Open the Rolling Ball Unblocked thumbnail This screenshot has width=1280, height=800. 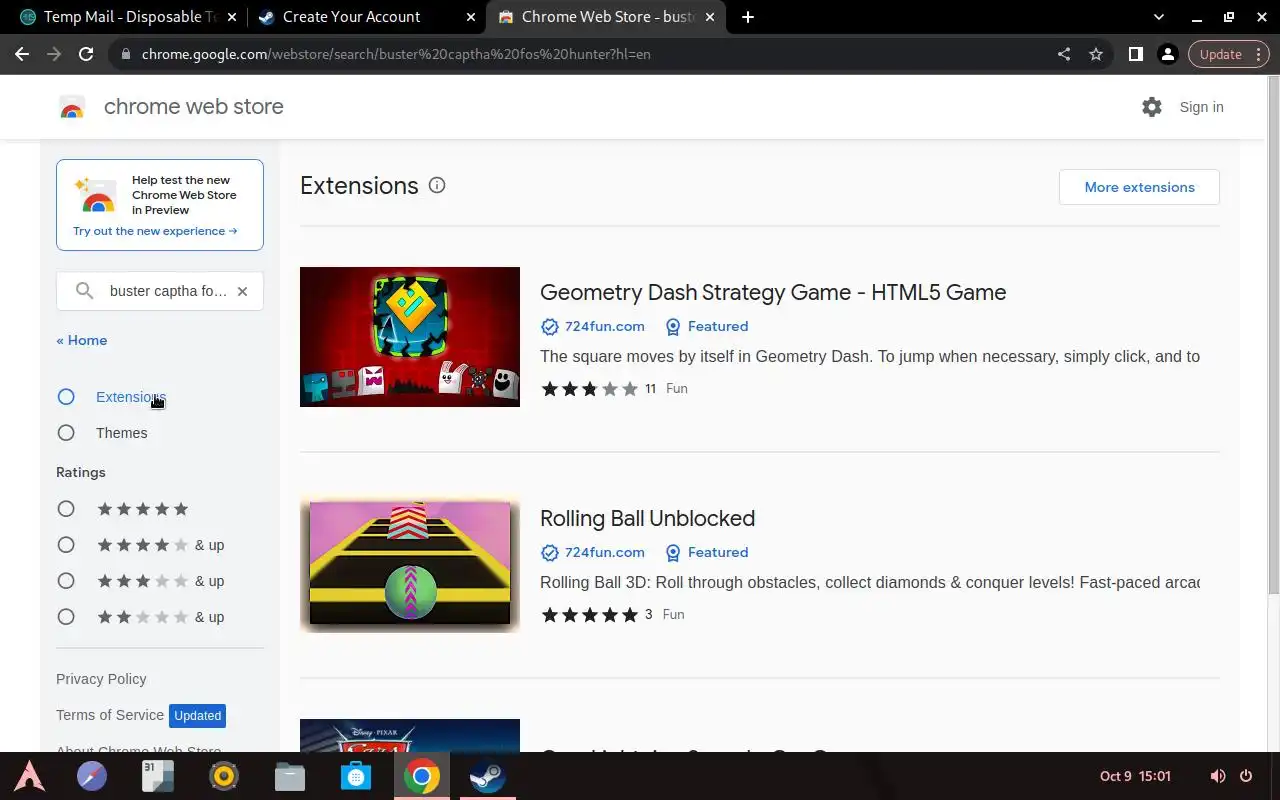[x=410, y=563]
